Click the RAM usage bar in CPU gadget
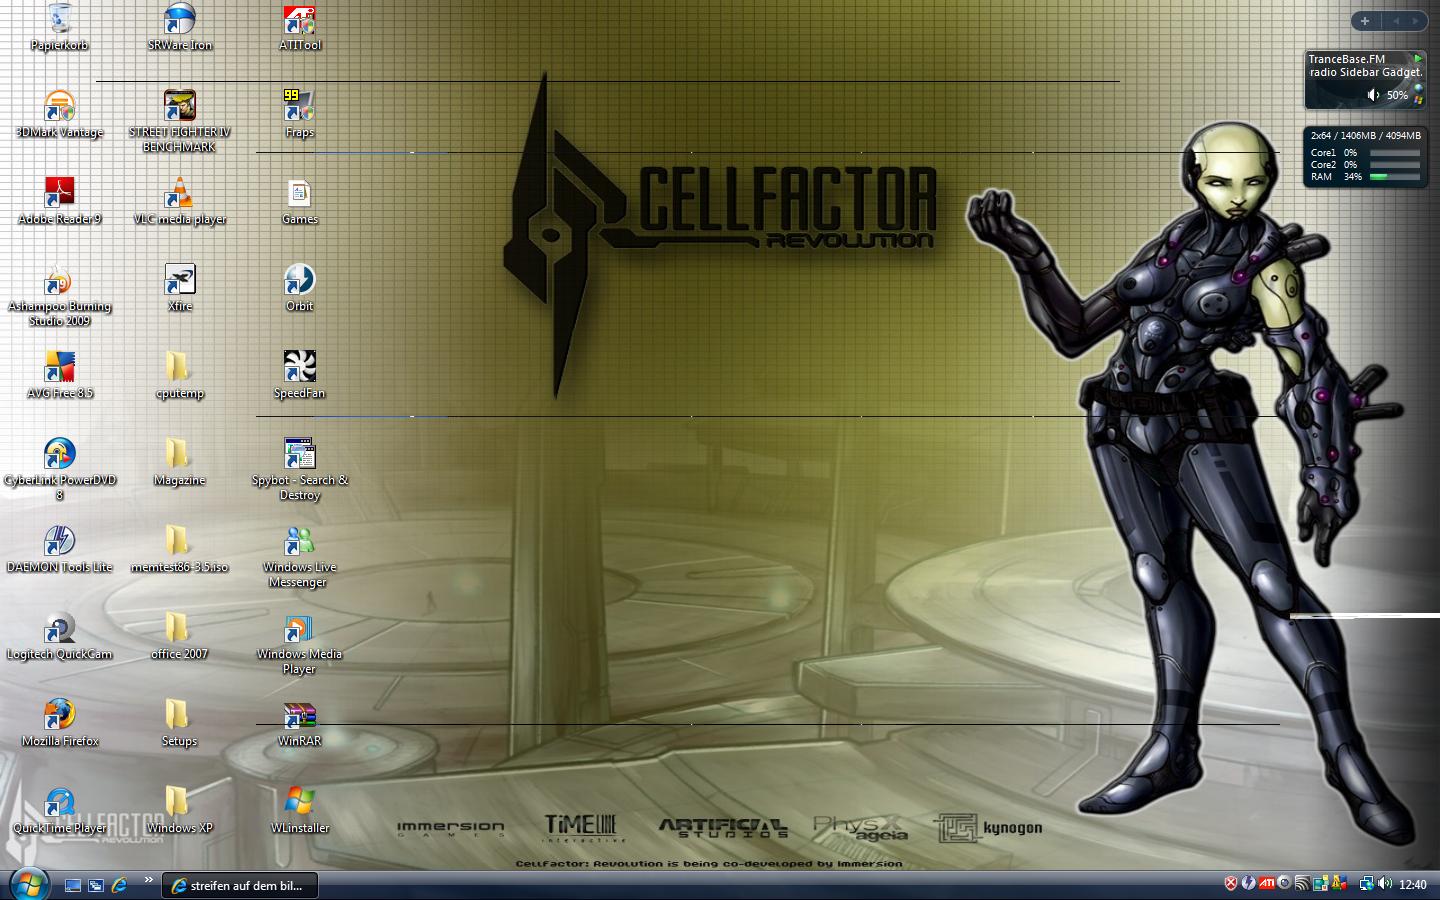Screen dimensions: 1440x900 1395,177
